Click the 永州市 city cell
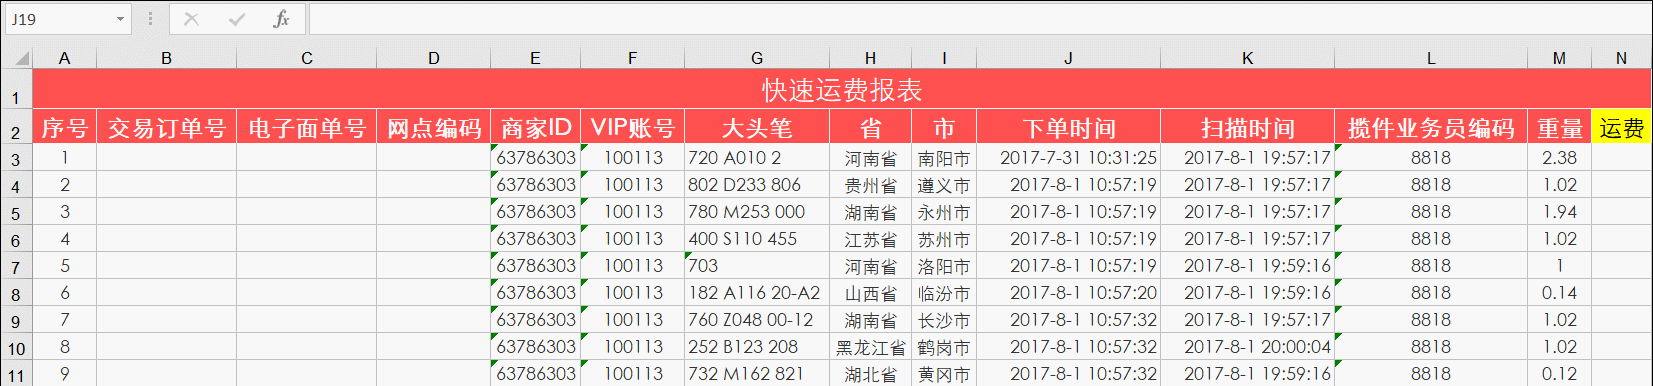The height and width of the screenshot is (386, 1653). click(x=944, y=212)
